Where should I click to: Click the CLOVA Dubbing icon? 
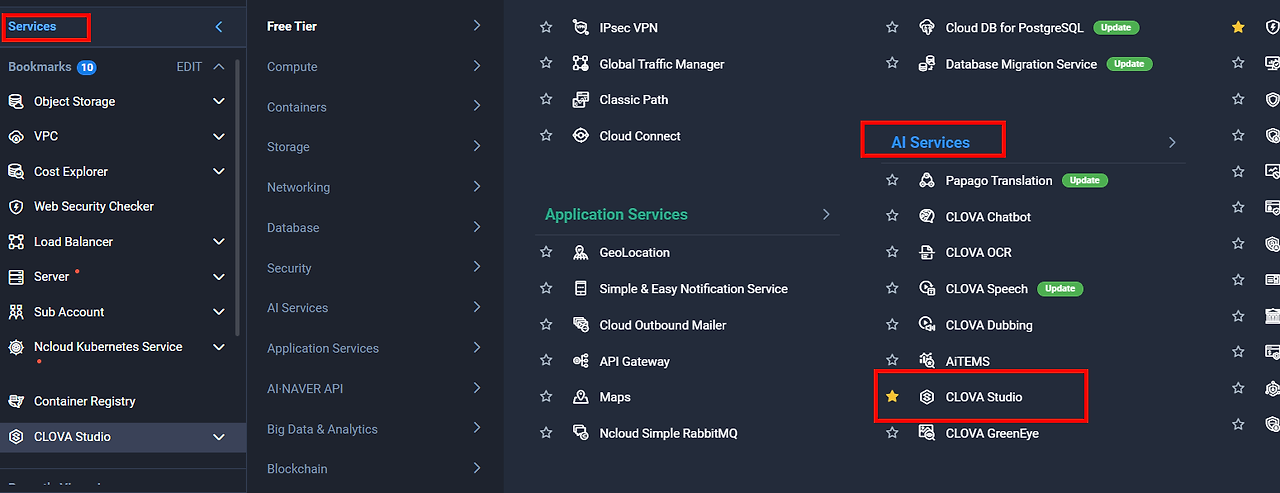927,324
